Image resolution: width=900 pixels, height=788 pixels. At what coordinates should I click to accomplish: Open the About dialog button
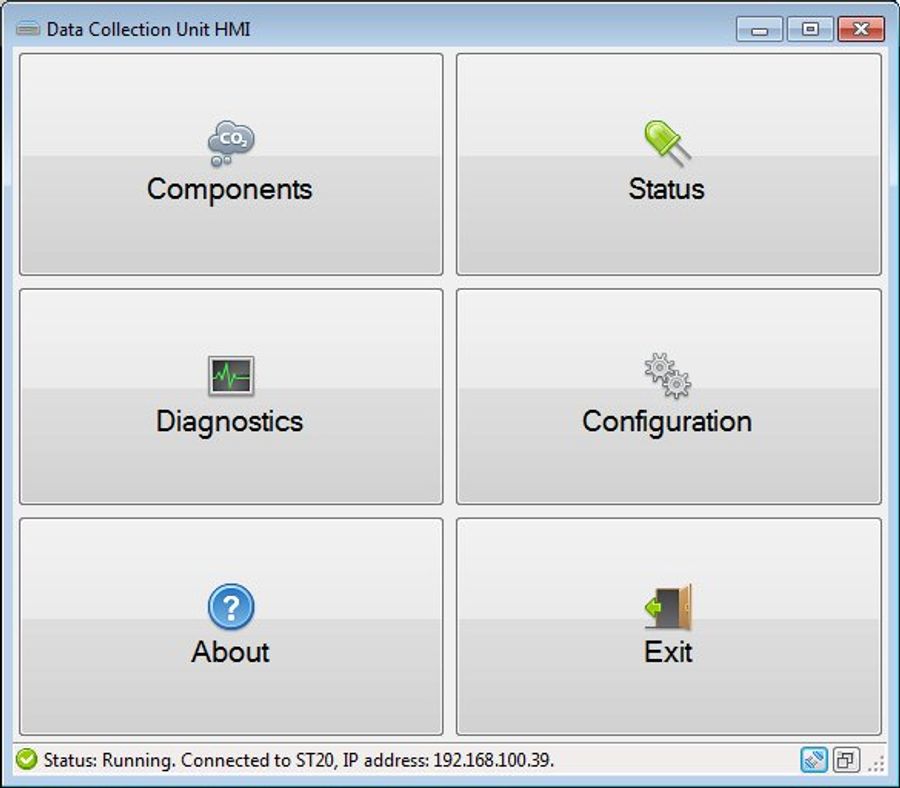[231, 626]
